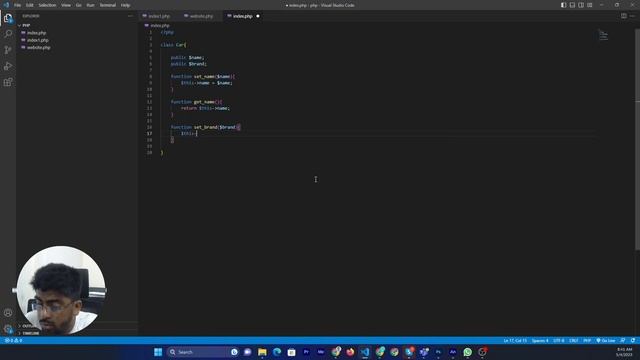This screenshot has width=640, height=360.
Task: Open the Accounts menu icon
Action: [8, 313]
